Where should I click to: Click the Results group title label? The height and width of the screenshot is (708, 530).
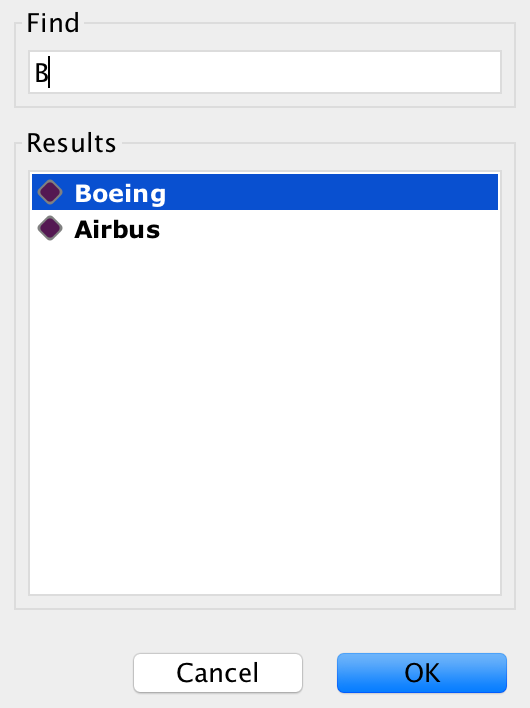pos(71,143)
